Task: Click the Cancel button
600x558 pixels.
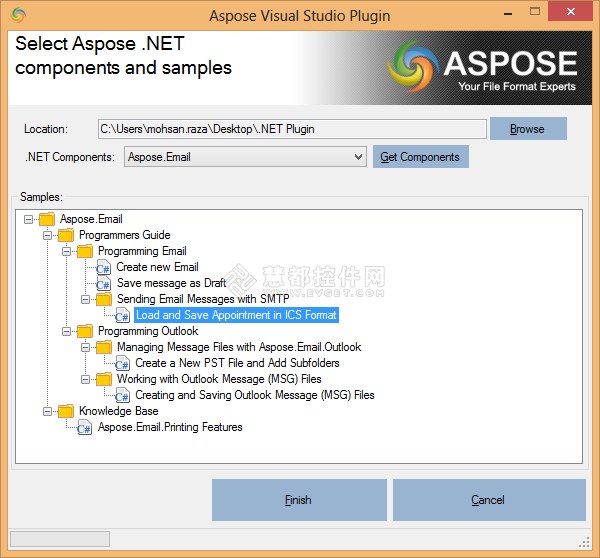Action: 489,500
